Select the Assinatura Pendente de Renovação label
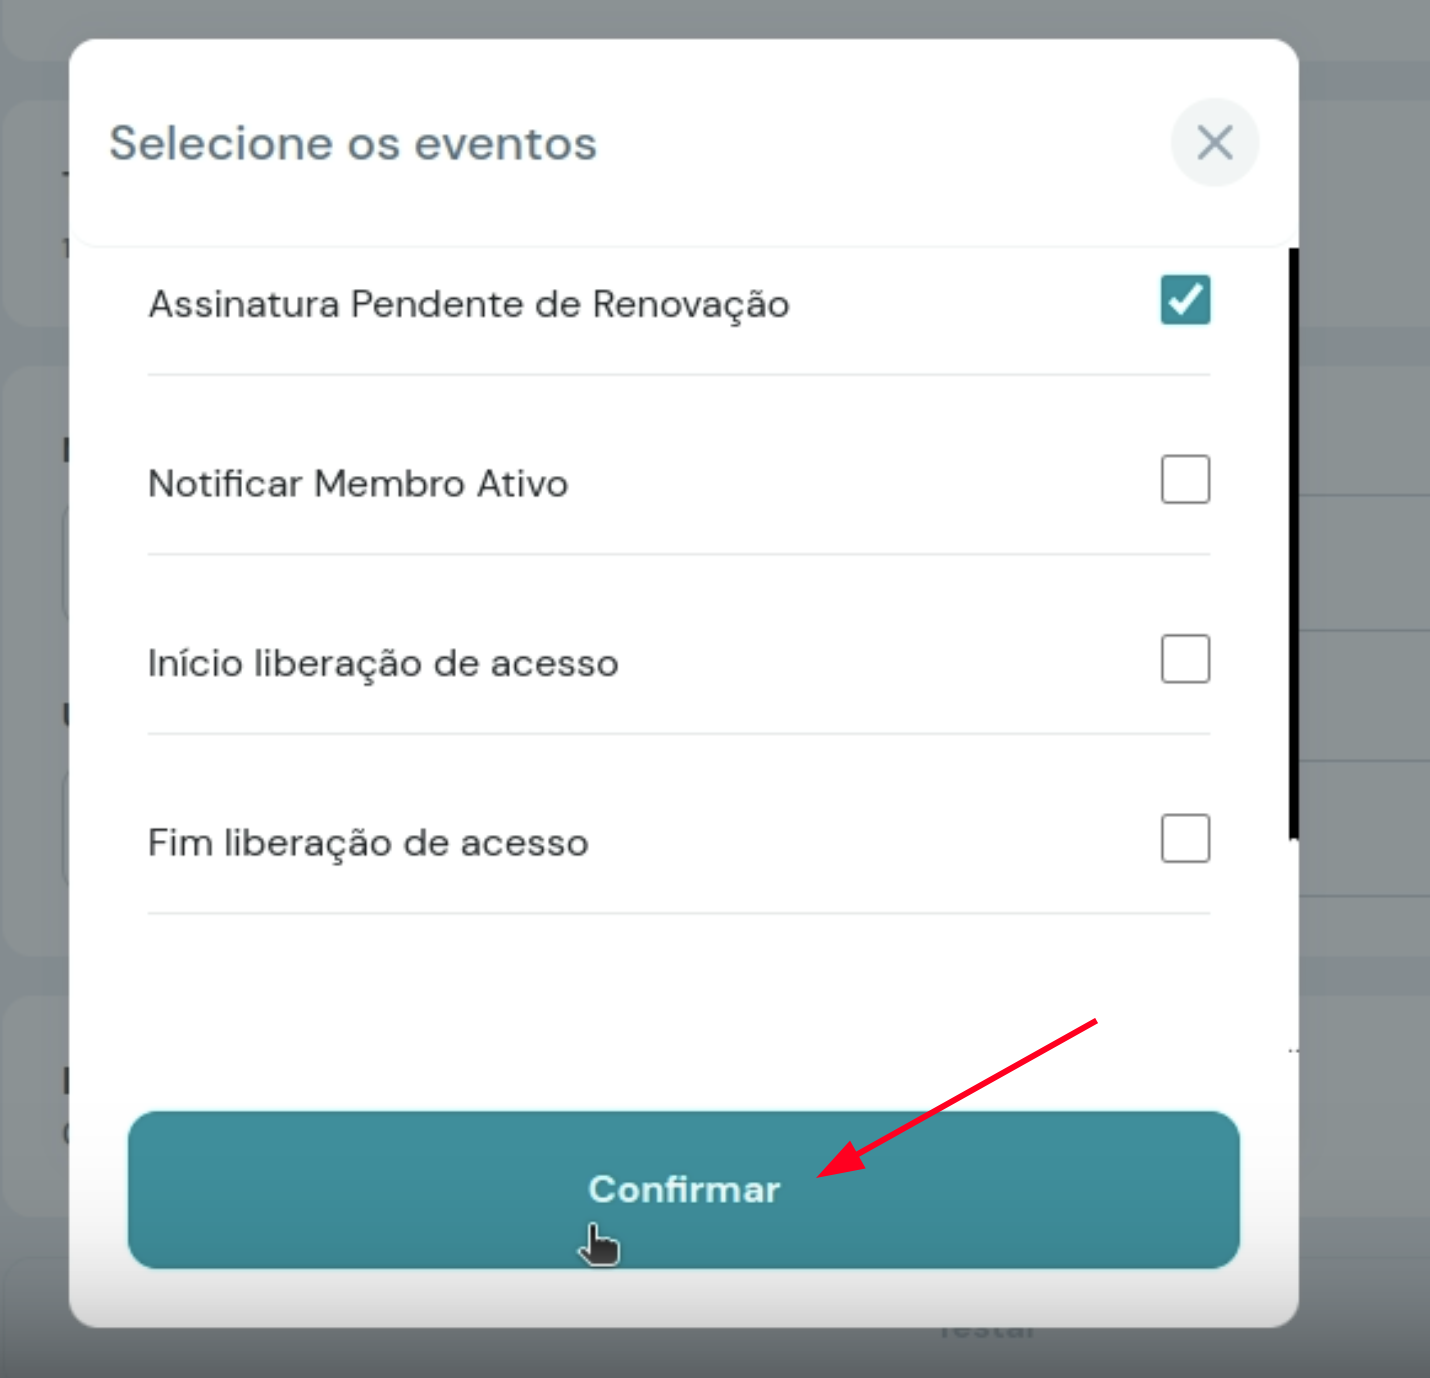 click(469, 304)
